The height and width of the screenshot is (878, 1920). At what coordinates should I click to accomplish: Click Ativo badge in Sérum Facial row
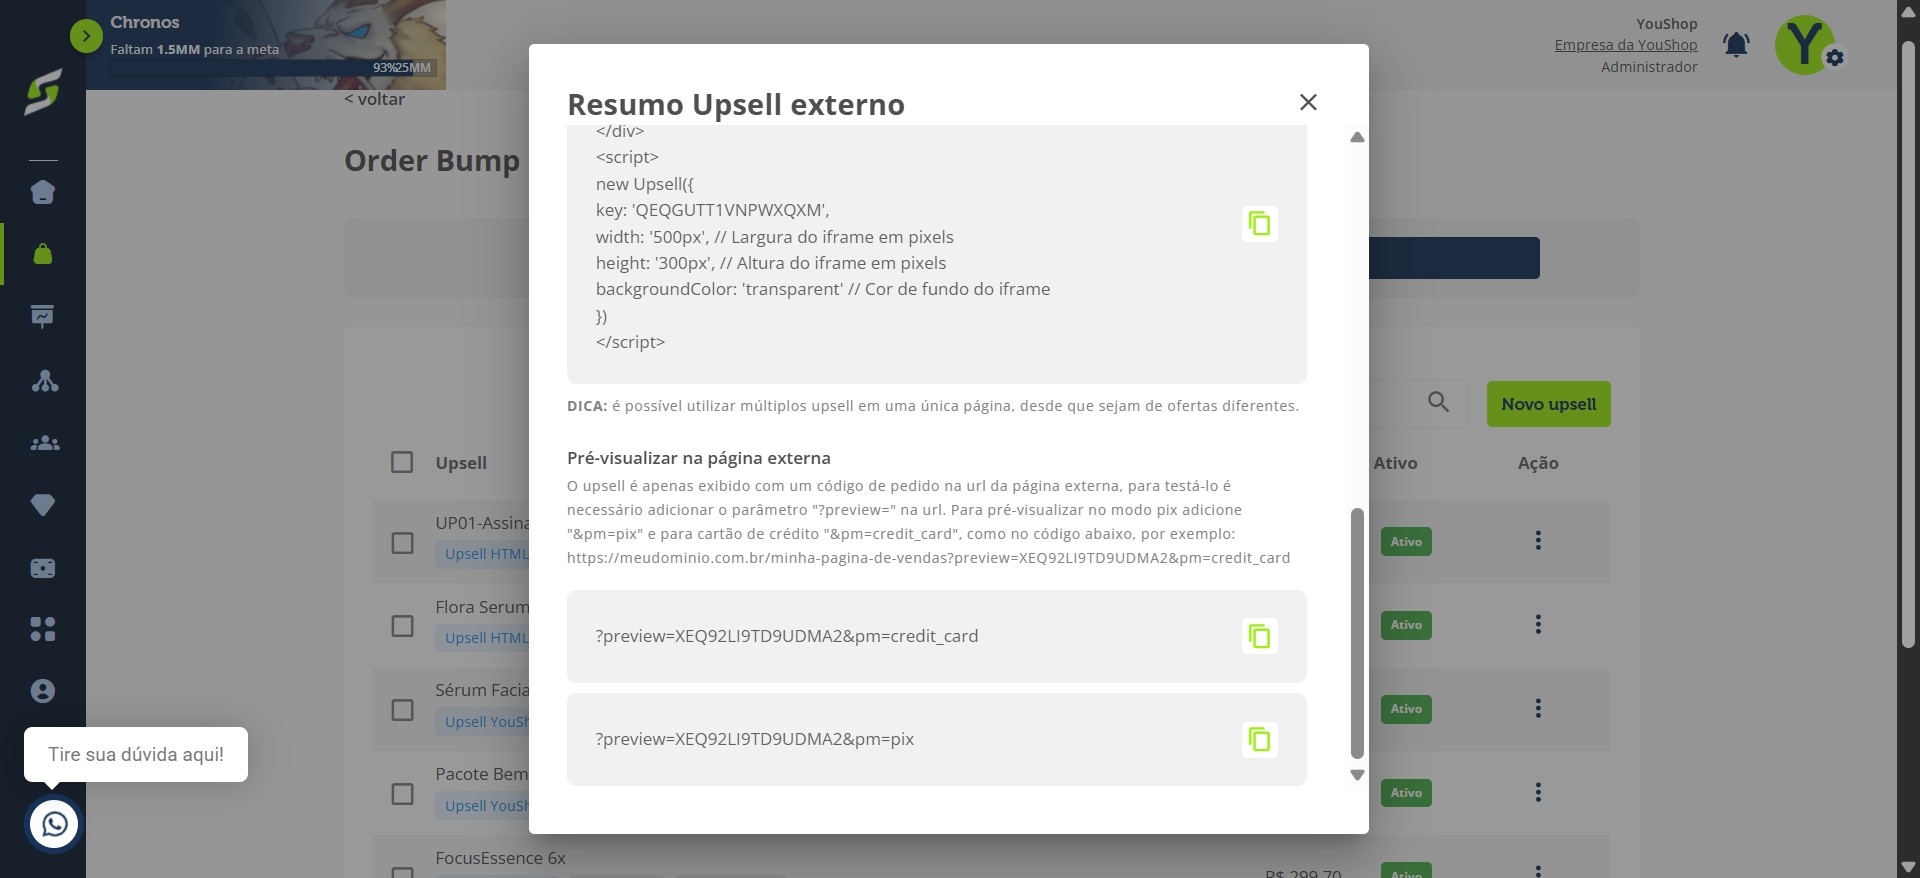[x=1406, y=709]
